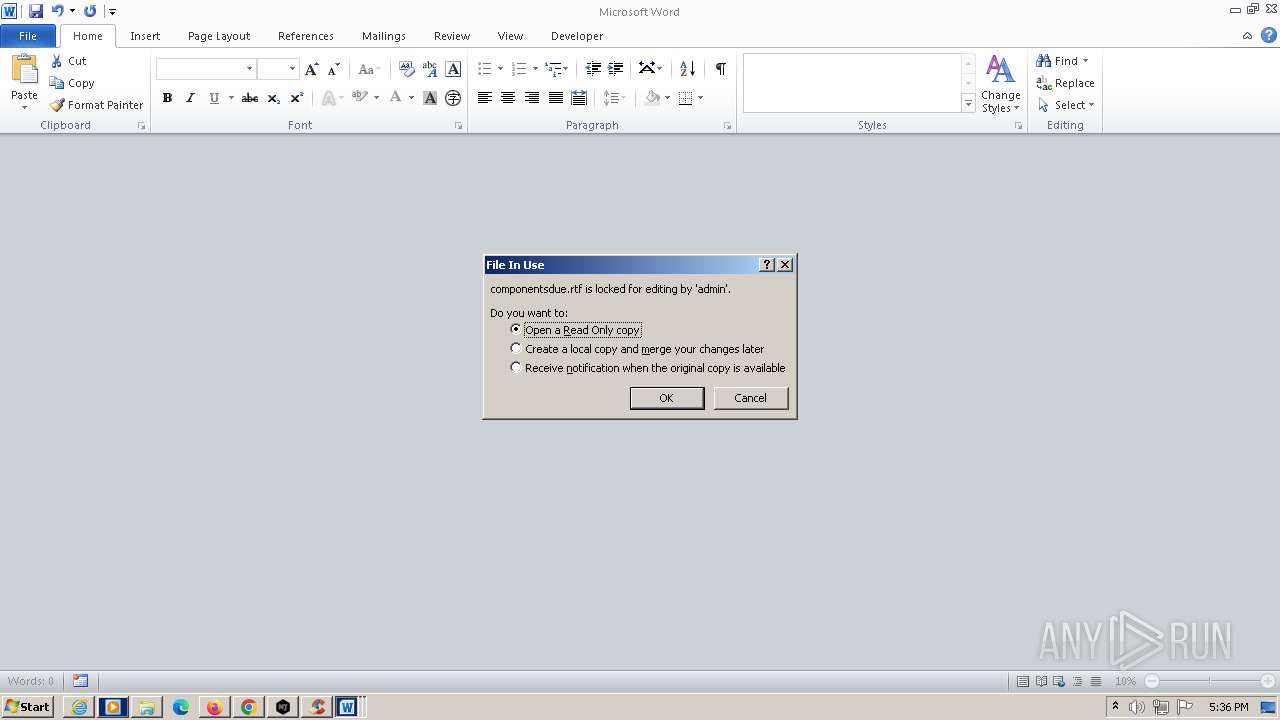Open the Windows Start menu
This screenshot has width=1280, height=720.
28,707
